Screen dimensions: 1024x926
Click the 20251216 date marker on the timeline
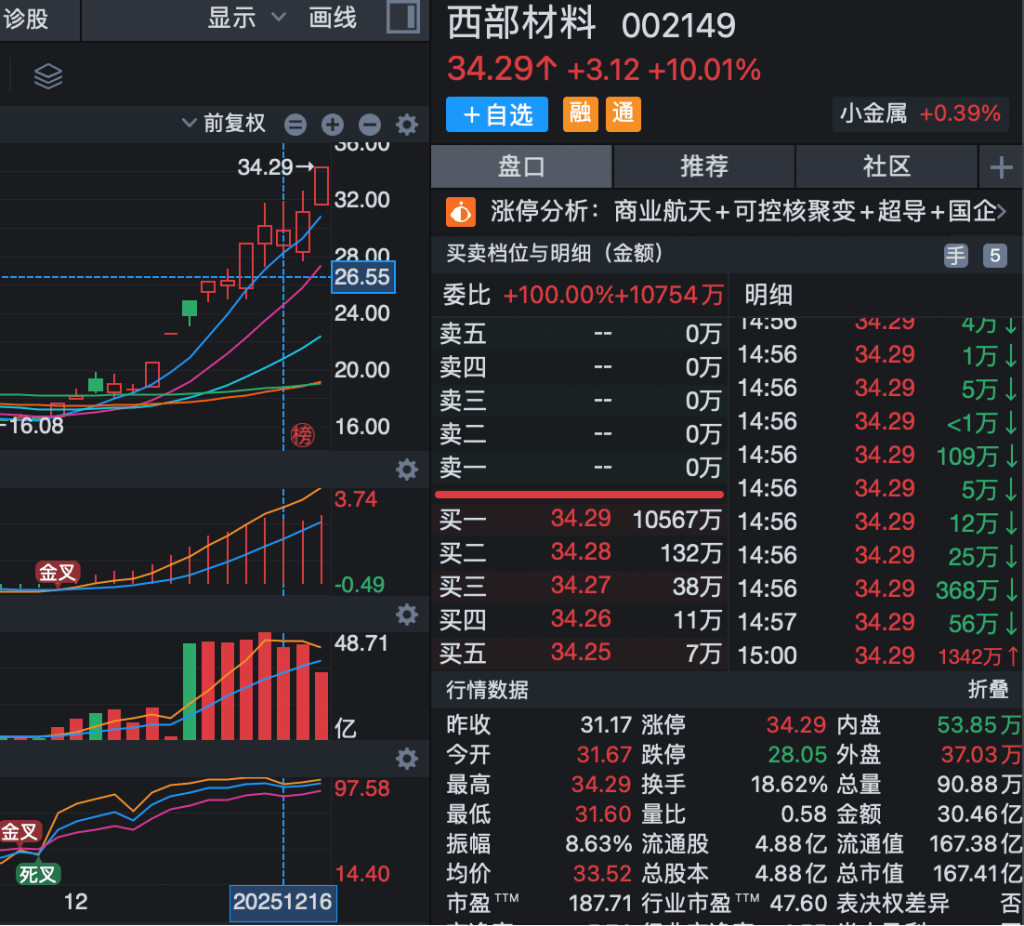point(283,902)
